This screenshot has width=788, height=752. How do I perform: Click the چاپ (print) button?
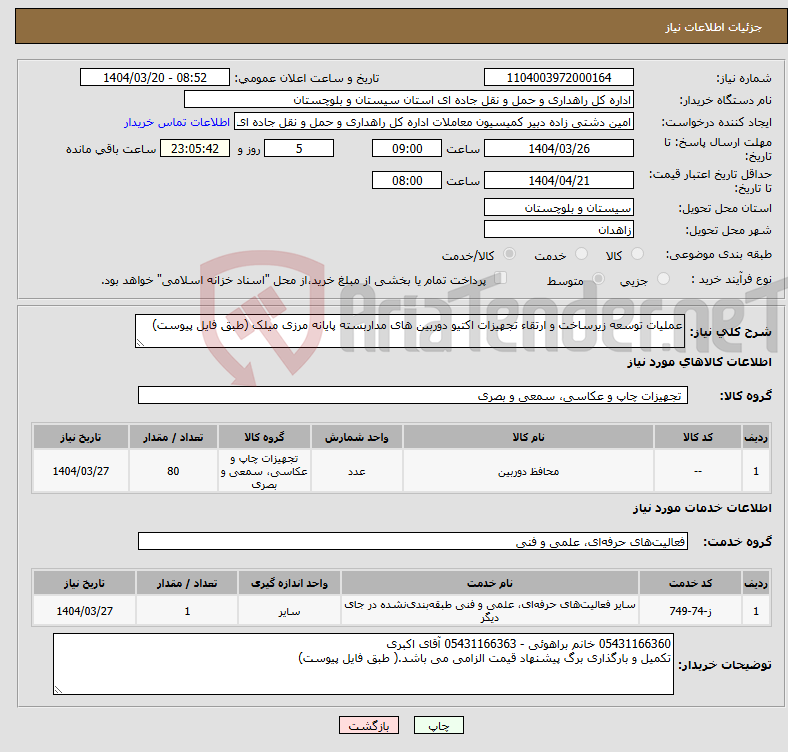[x=438, y=725]
